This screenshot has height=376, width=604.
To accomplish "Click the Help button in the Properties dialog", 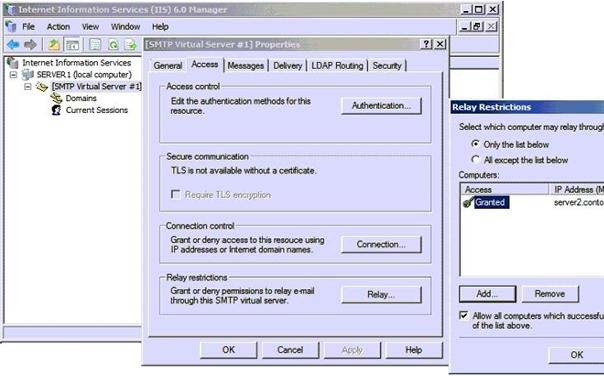I will pos(414,350).
